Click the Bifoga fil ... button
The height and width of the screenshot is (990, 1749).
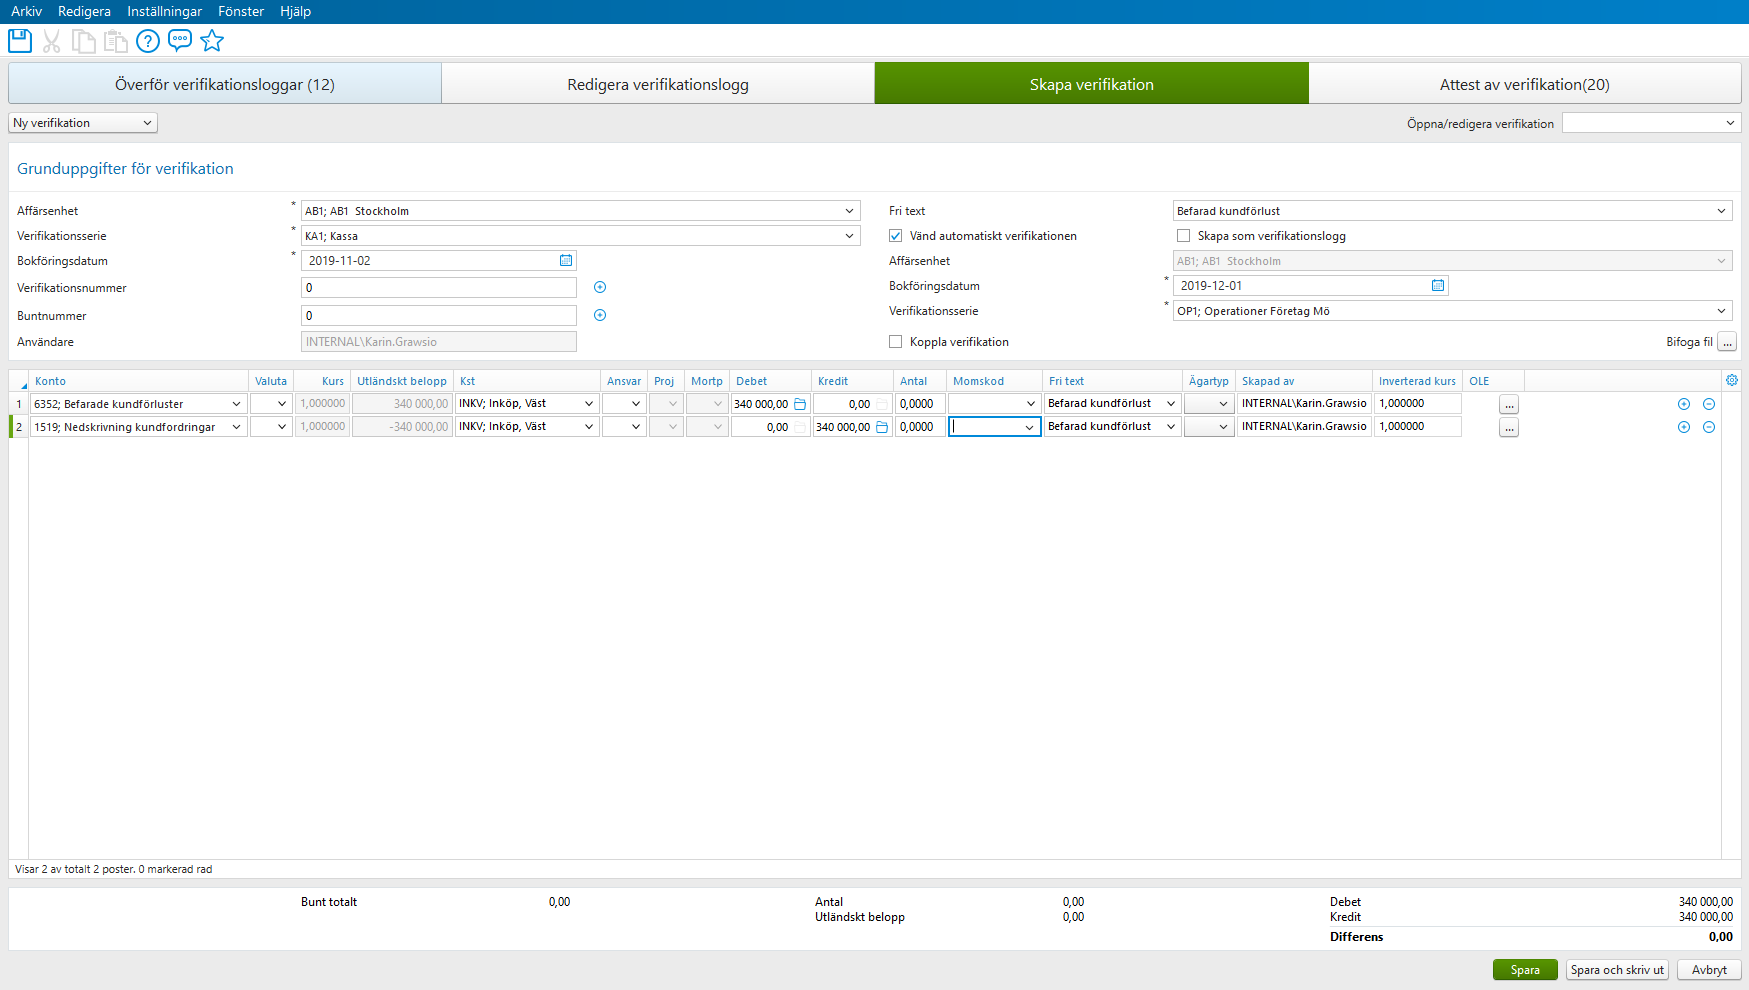click(x=1727, y=341)
